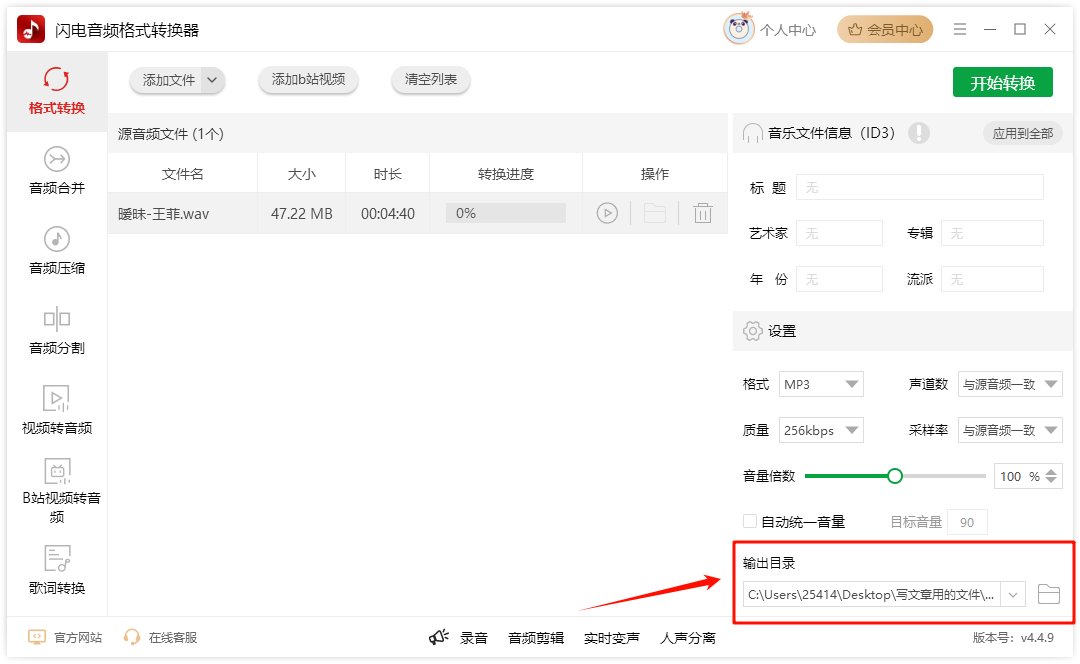Click the 0% conversion progress bar
Screen dimensions: 1080x664
pos(506,214)
